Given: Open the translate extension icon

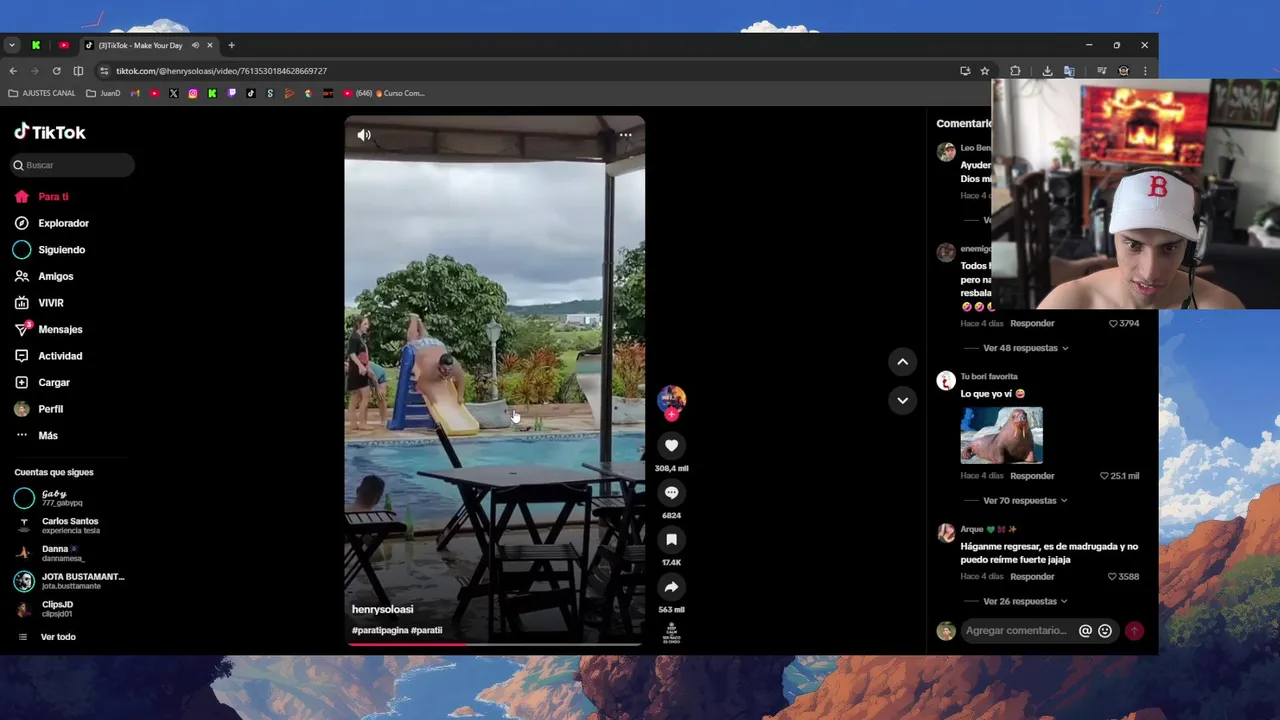Looking at the screenshot, I should [1069, 71].
